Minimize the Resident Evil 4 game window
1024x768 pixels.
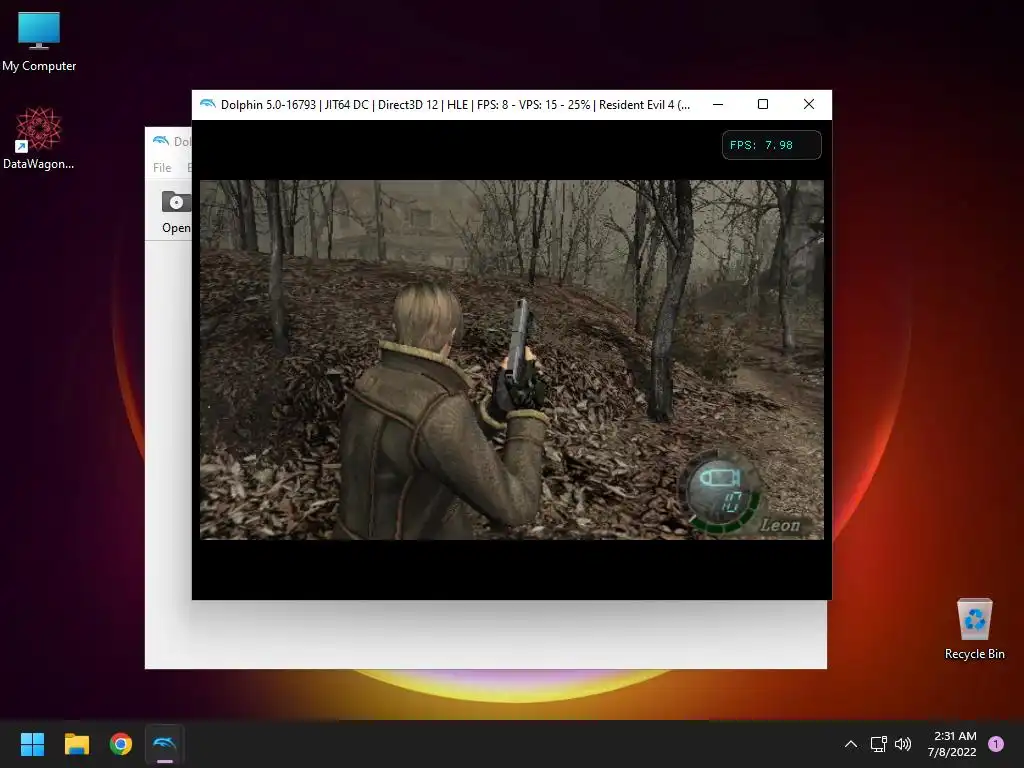718,104
